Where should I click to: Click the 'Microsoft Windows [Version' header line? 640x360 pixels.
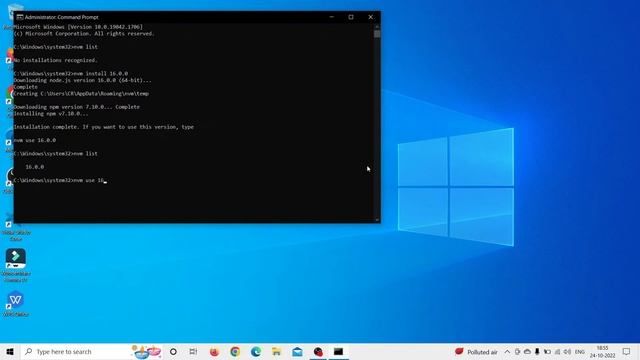pyautogui.click(x=78, y=27)
